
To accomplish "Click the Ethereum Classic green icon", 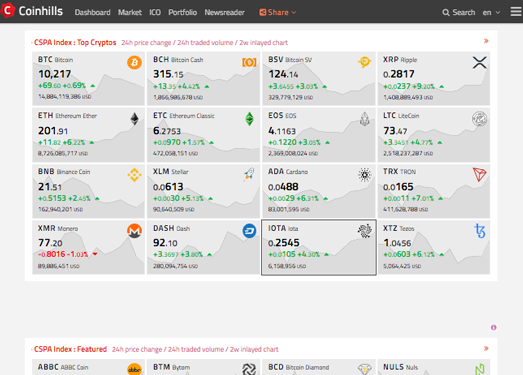I will click(x=249, y=119).
